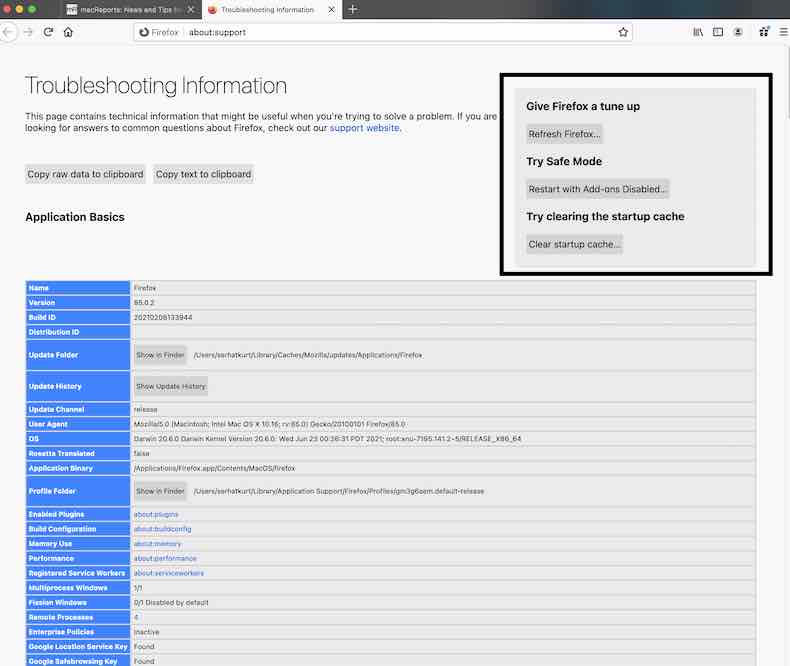The height and width of the screenshot is (666, 790).
Task: Reload the about:support page
Action: pyautogui.click(x=48, y=32)
